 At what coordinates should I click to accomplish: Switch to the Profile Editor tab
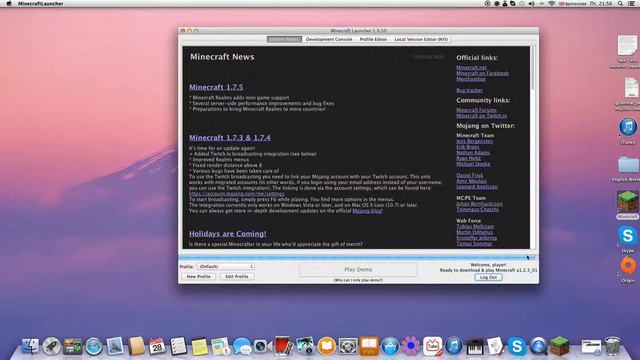point(373,39)
